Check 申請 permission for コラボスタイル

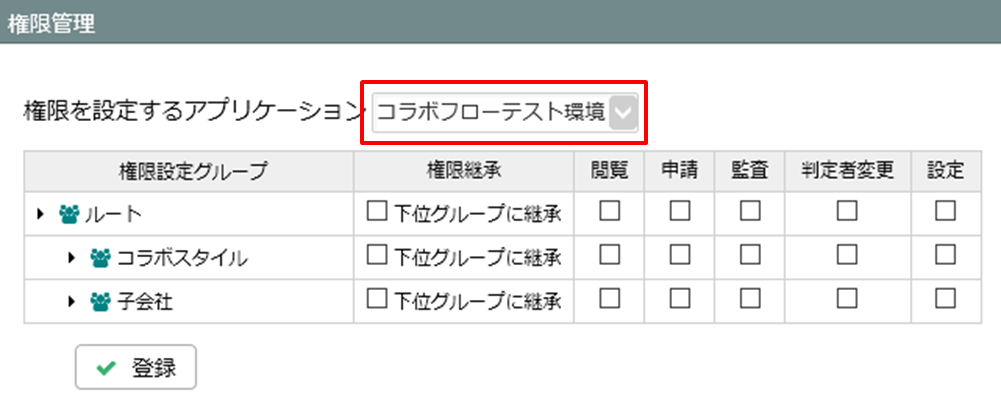coord(680,255)
